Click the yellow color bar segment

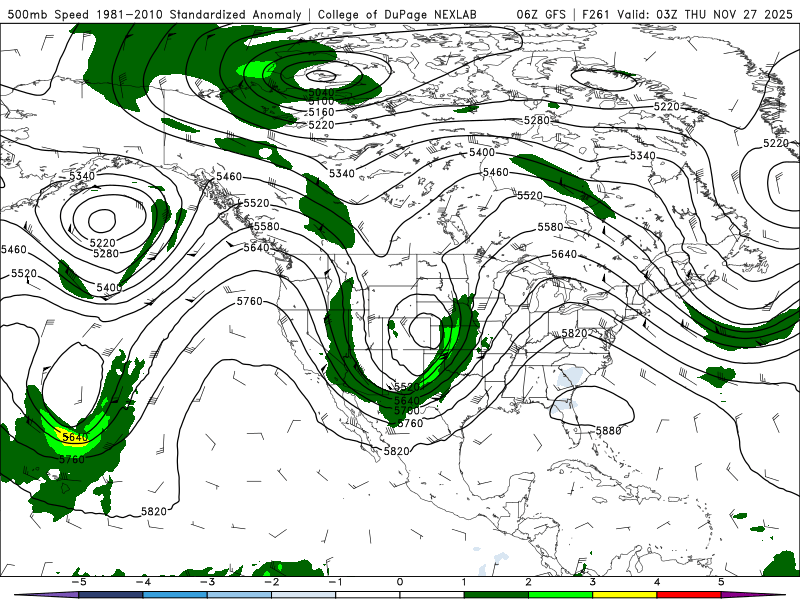coord(624,595)
